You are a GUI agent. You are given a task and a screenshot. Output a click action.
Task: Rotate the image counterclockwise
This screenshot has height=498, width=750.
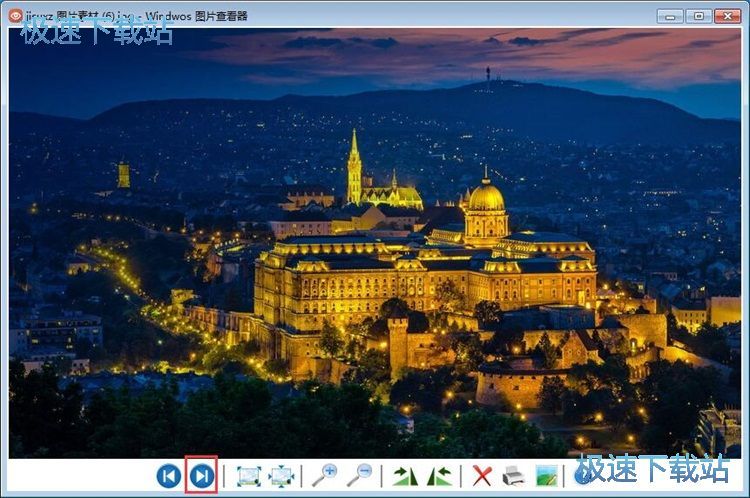(440, 476)
